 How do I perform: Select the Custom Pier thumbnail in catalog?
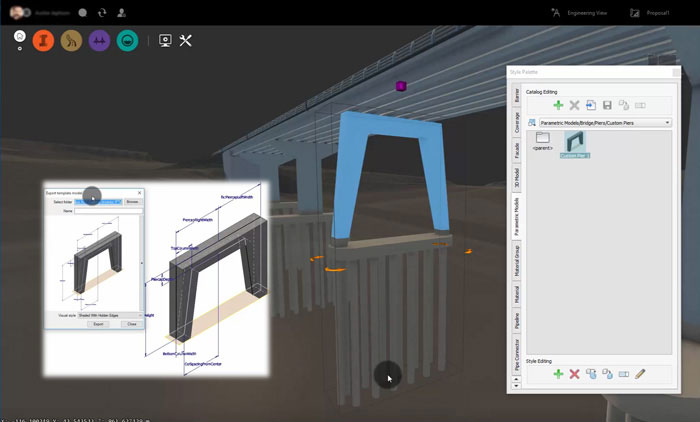coord(574,144)
